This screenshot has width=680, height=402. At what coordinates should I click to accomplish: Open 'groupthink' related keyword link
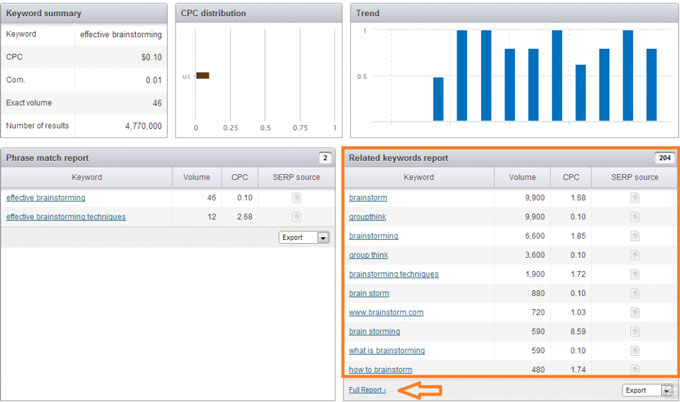point(367,217)
